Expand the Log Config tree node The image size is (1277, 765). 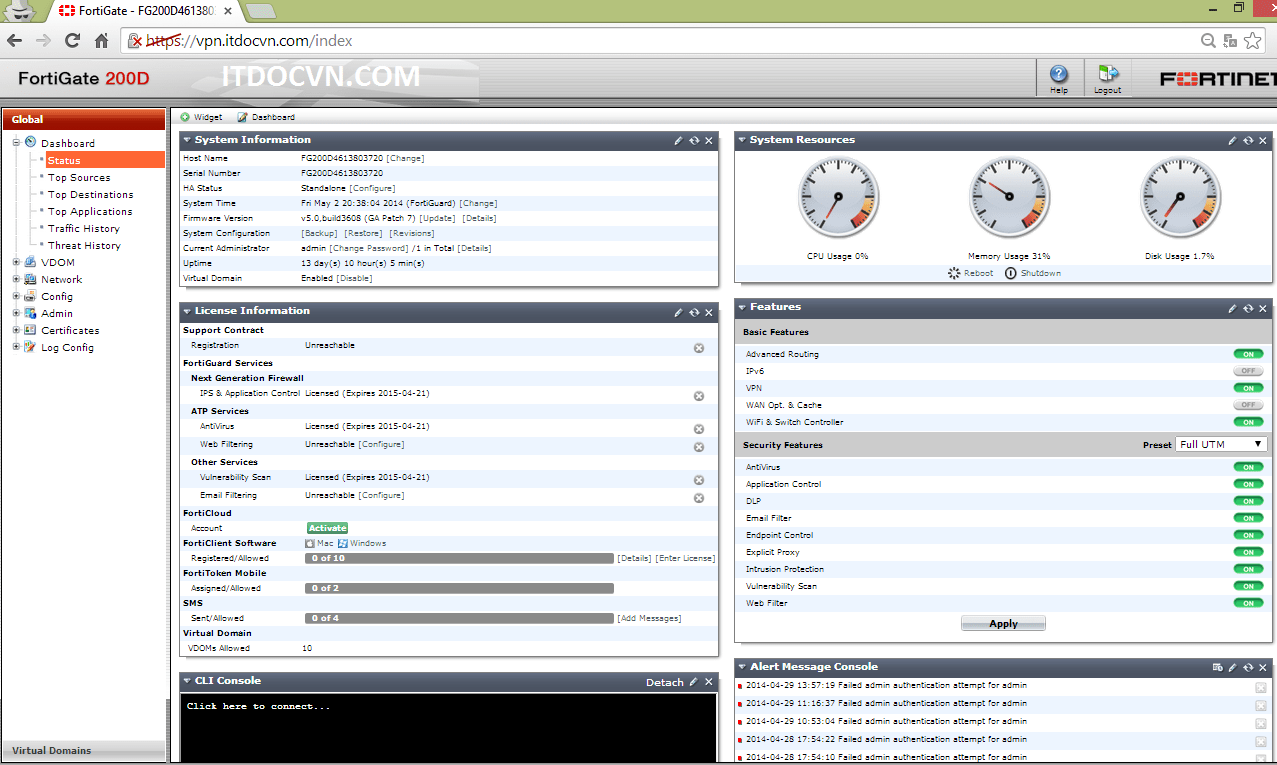tap(16, 348)
